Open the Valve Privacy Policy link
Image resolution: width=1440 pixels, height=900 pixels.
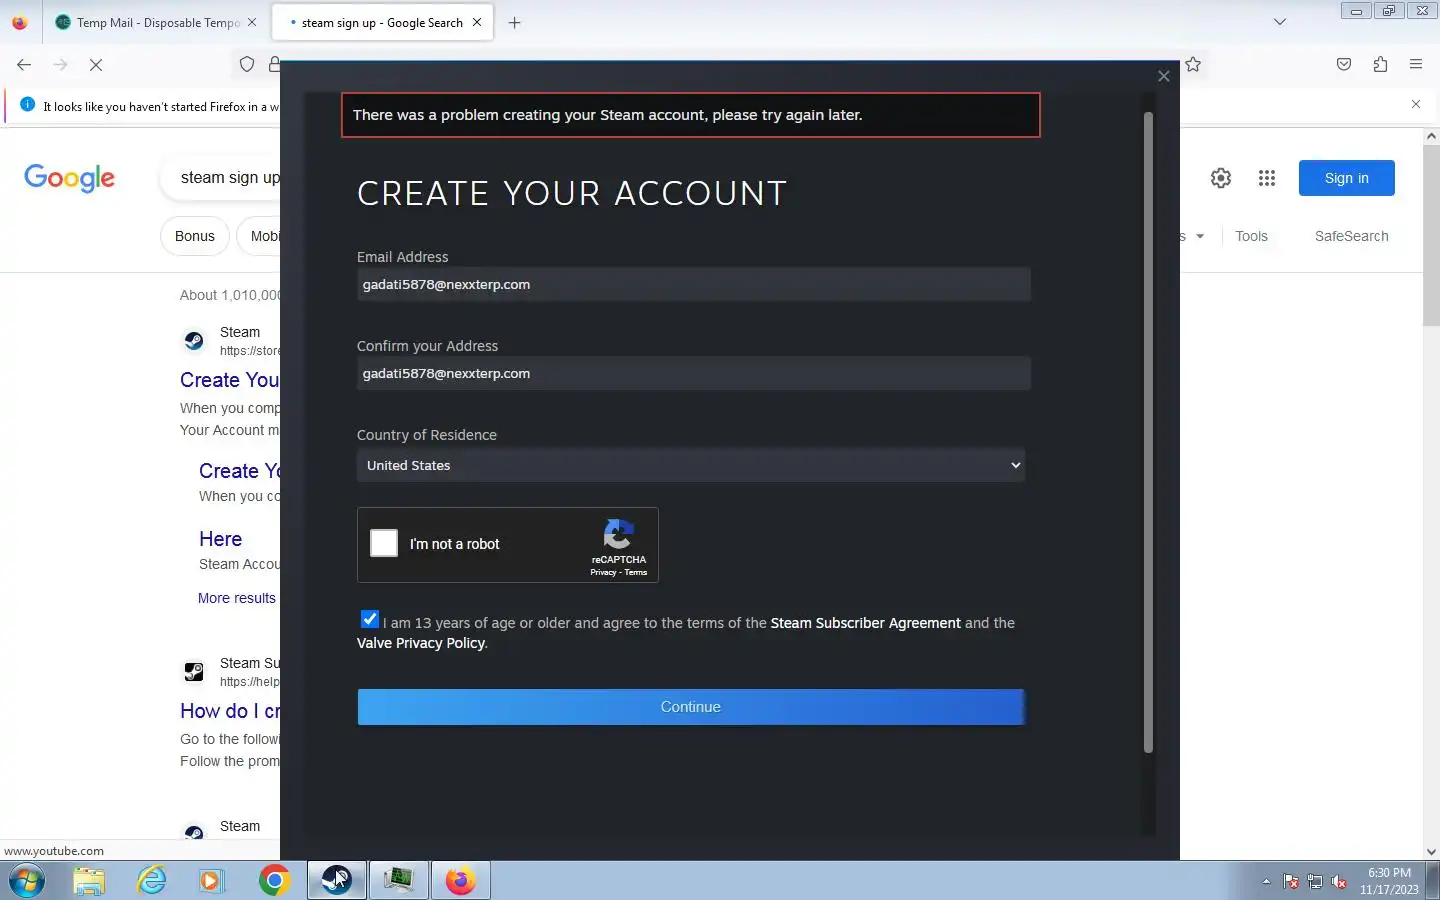click(421, 643)
